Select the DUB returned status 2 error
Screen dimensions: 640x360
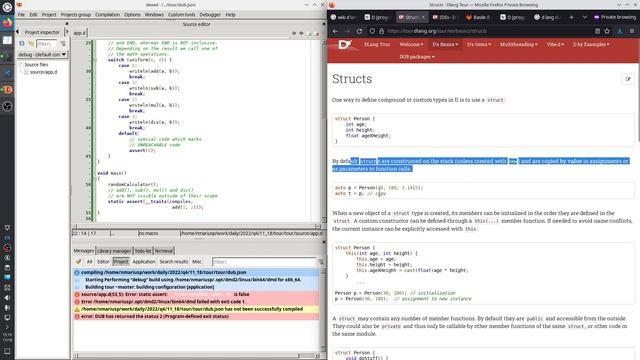(197, 316)
